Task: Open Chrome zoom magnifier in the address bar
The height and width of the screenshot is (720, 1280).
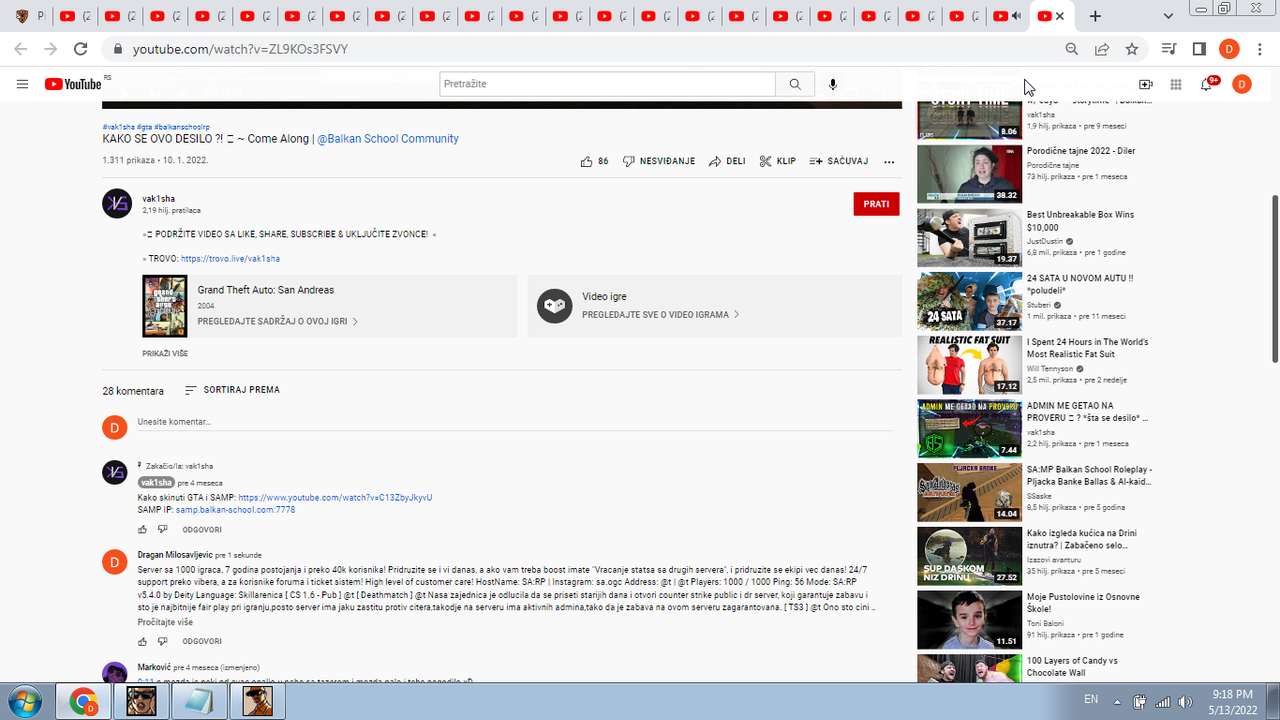Action: [1072, 49]
